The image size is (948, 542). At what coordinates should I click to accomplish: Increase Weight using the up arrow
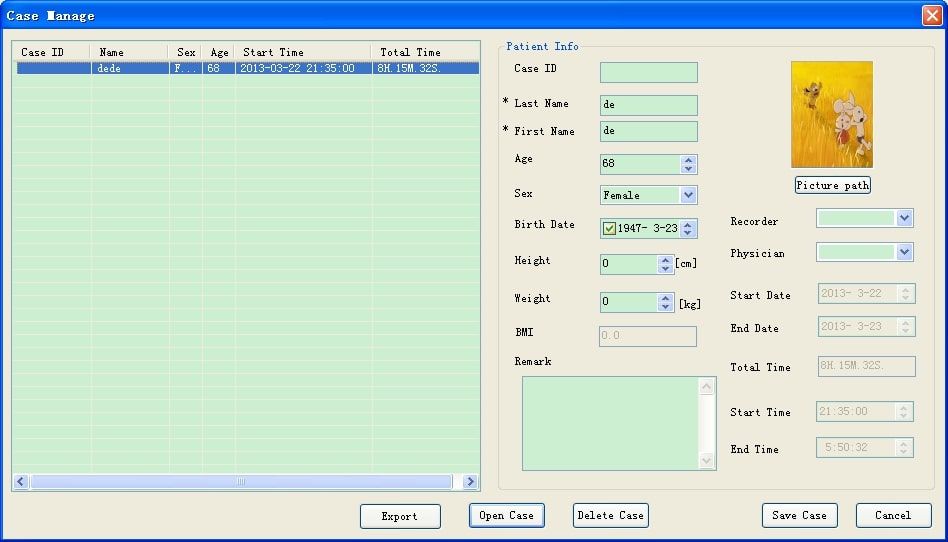pos(666,297)
